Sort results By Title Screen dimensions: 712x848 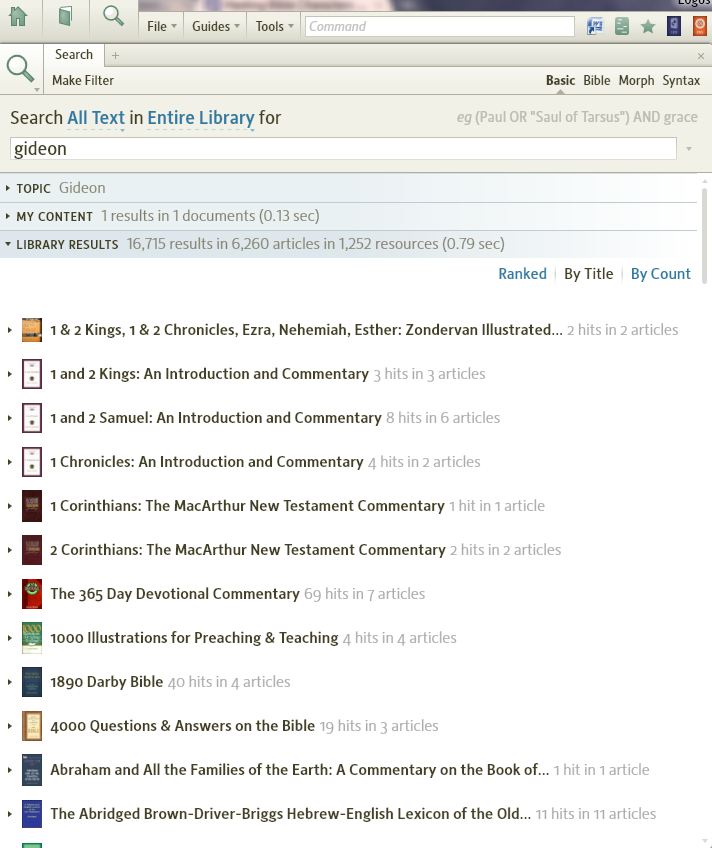589,274
